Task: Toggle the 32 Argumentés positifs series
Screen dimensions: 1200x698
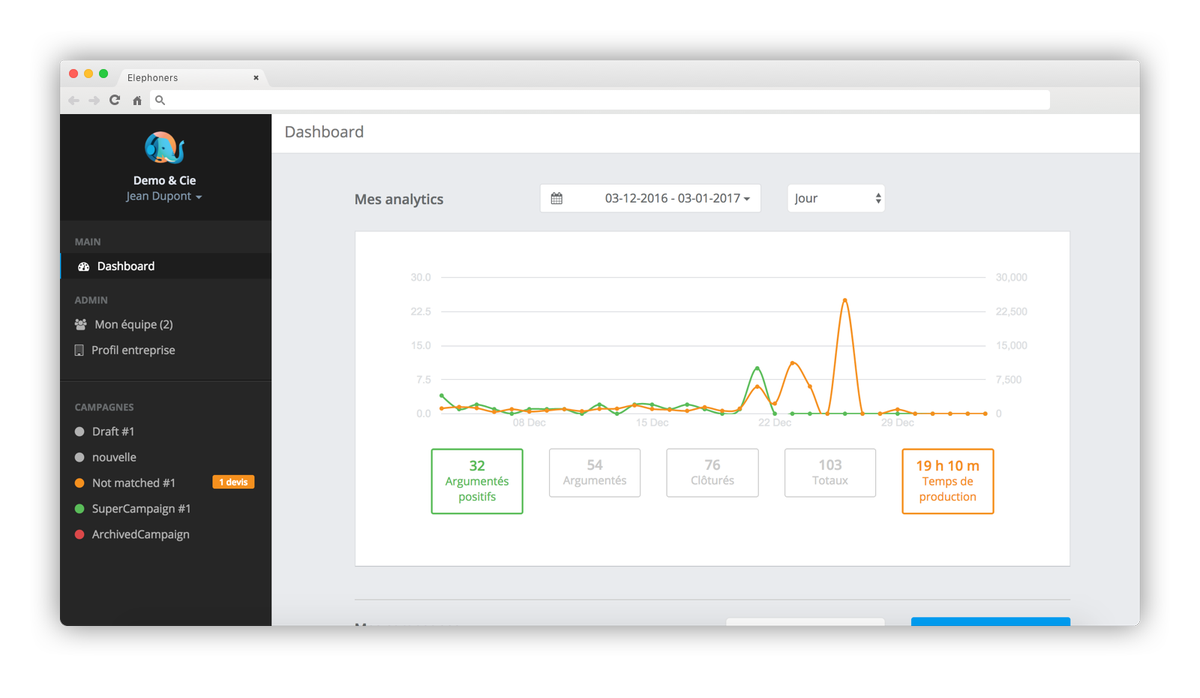Action: [477, 481]
